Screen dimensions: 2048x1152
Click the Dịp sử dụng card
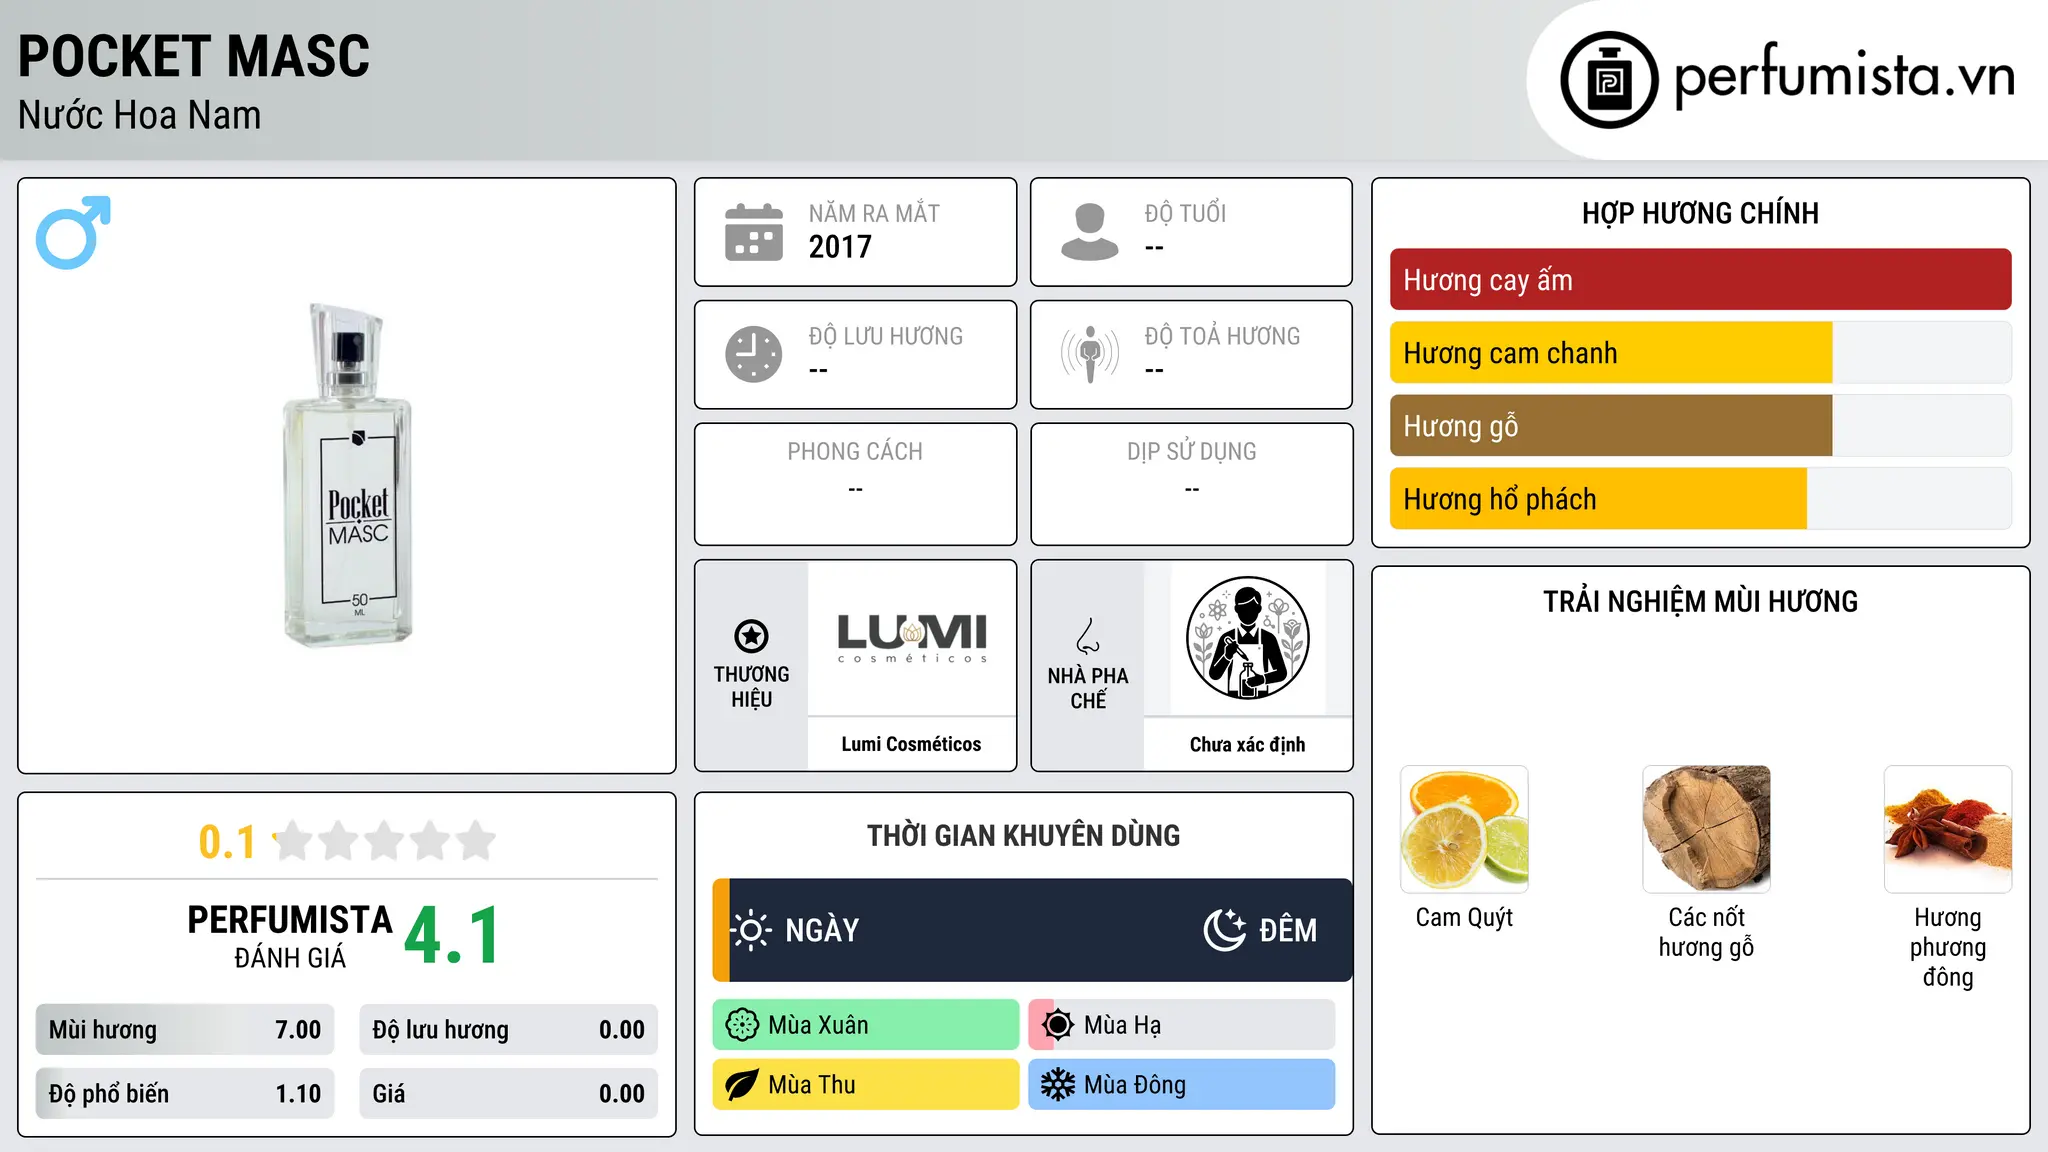tap(1191, 484)
